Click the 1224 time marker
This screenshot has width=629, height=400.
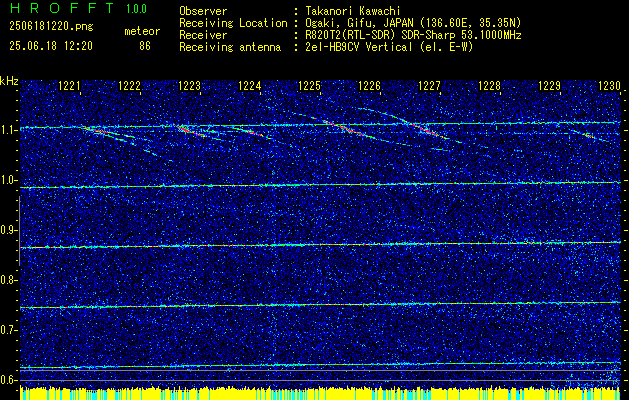[250, 85]
